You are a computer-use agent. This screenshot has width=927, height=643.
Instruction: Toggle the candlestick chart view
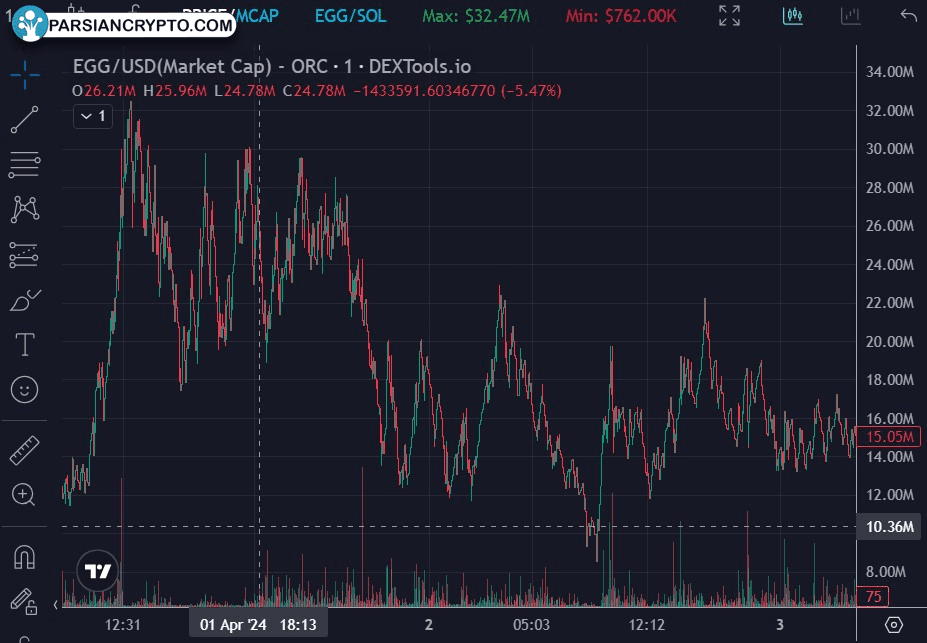[795, 16]
